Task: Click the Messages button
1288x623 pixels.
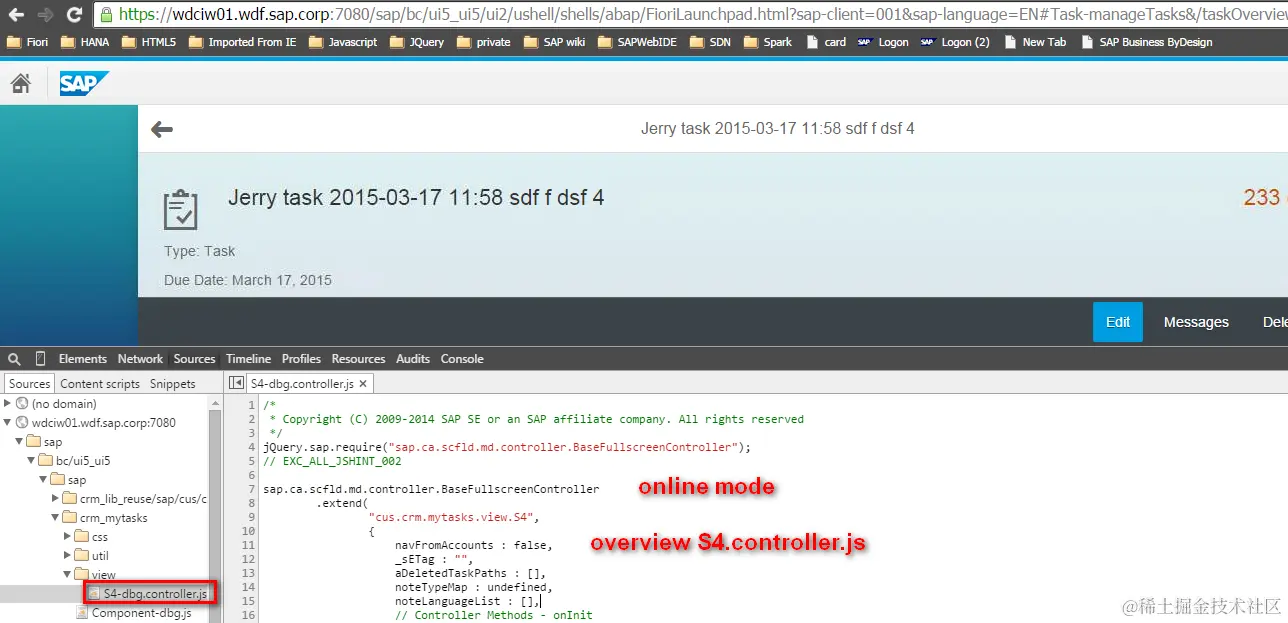Action: pos(1196,322)
